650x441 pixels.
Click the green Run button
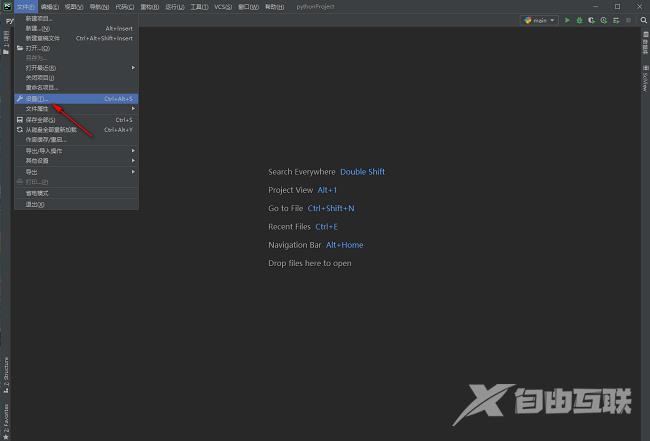click(x=567, y=19)
